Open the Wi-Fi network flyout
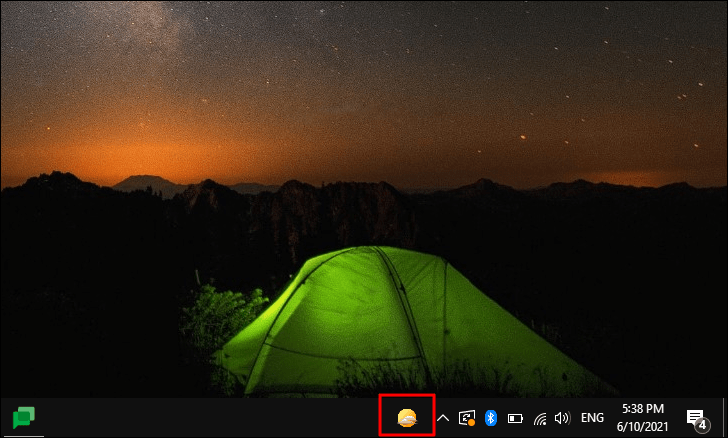This screenshot has height=438, width=728. [x=540, y=419]
